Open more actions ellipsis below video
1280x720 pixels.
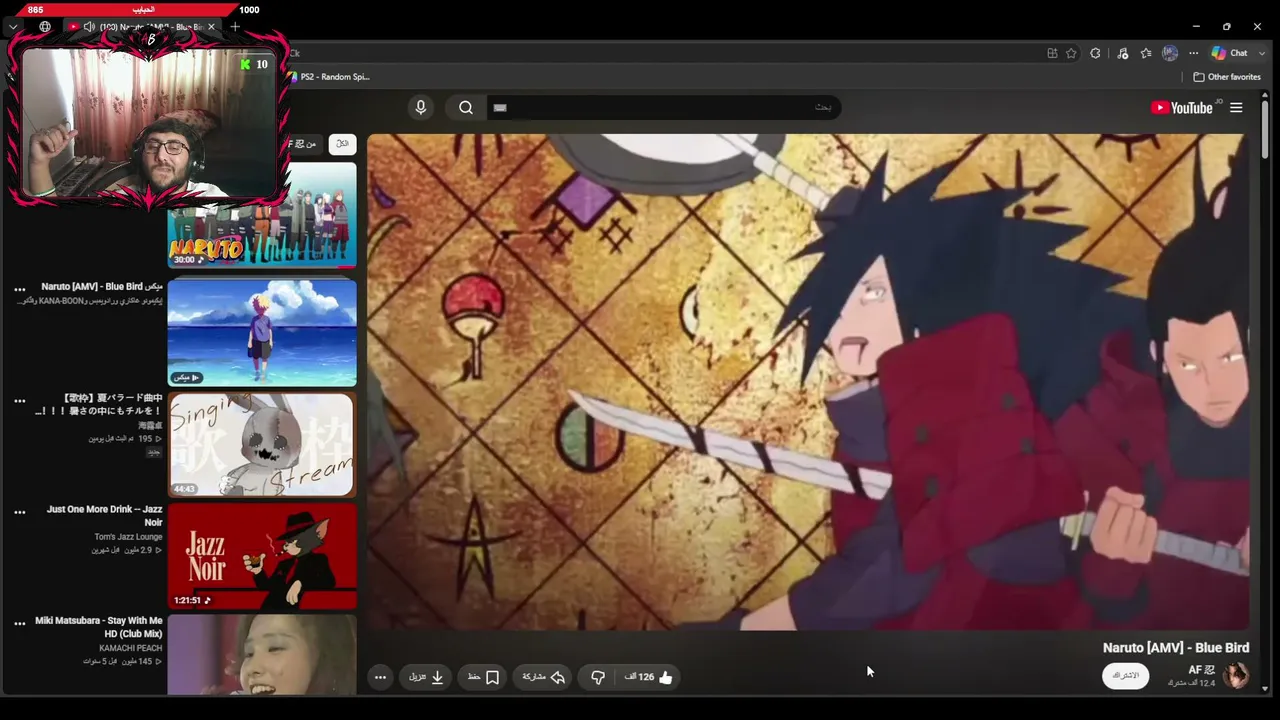380,677
